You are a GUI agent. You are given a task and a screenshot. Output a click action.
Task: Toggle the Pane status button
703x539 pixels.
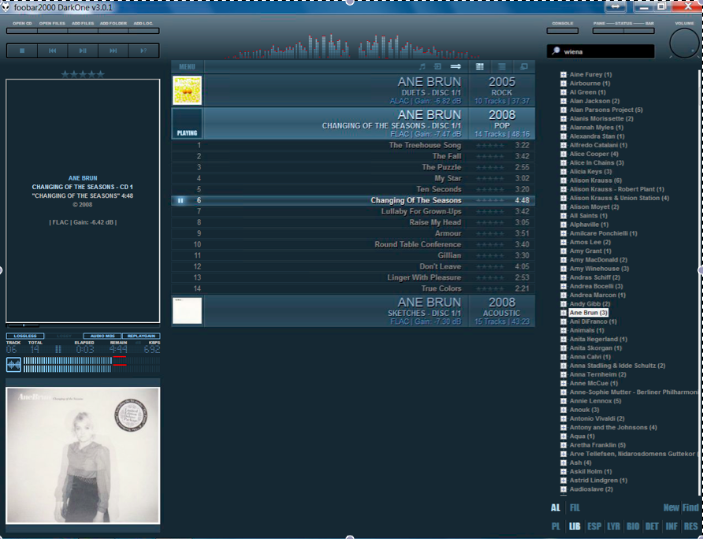pyautogui.click(x=608, y=30)
